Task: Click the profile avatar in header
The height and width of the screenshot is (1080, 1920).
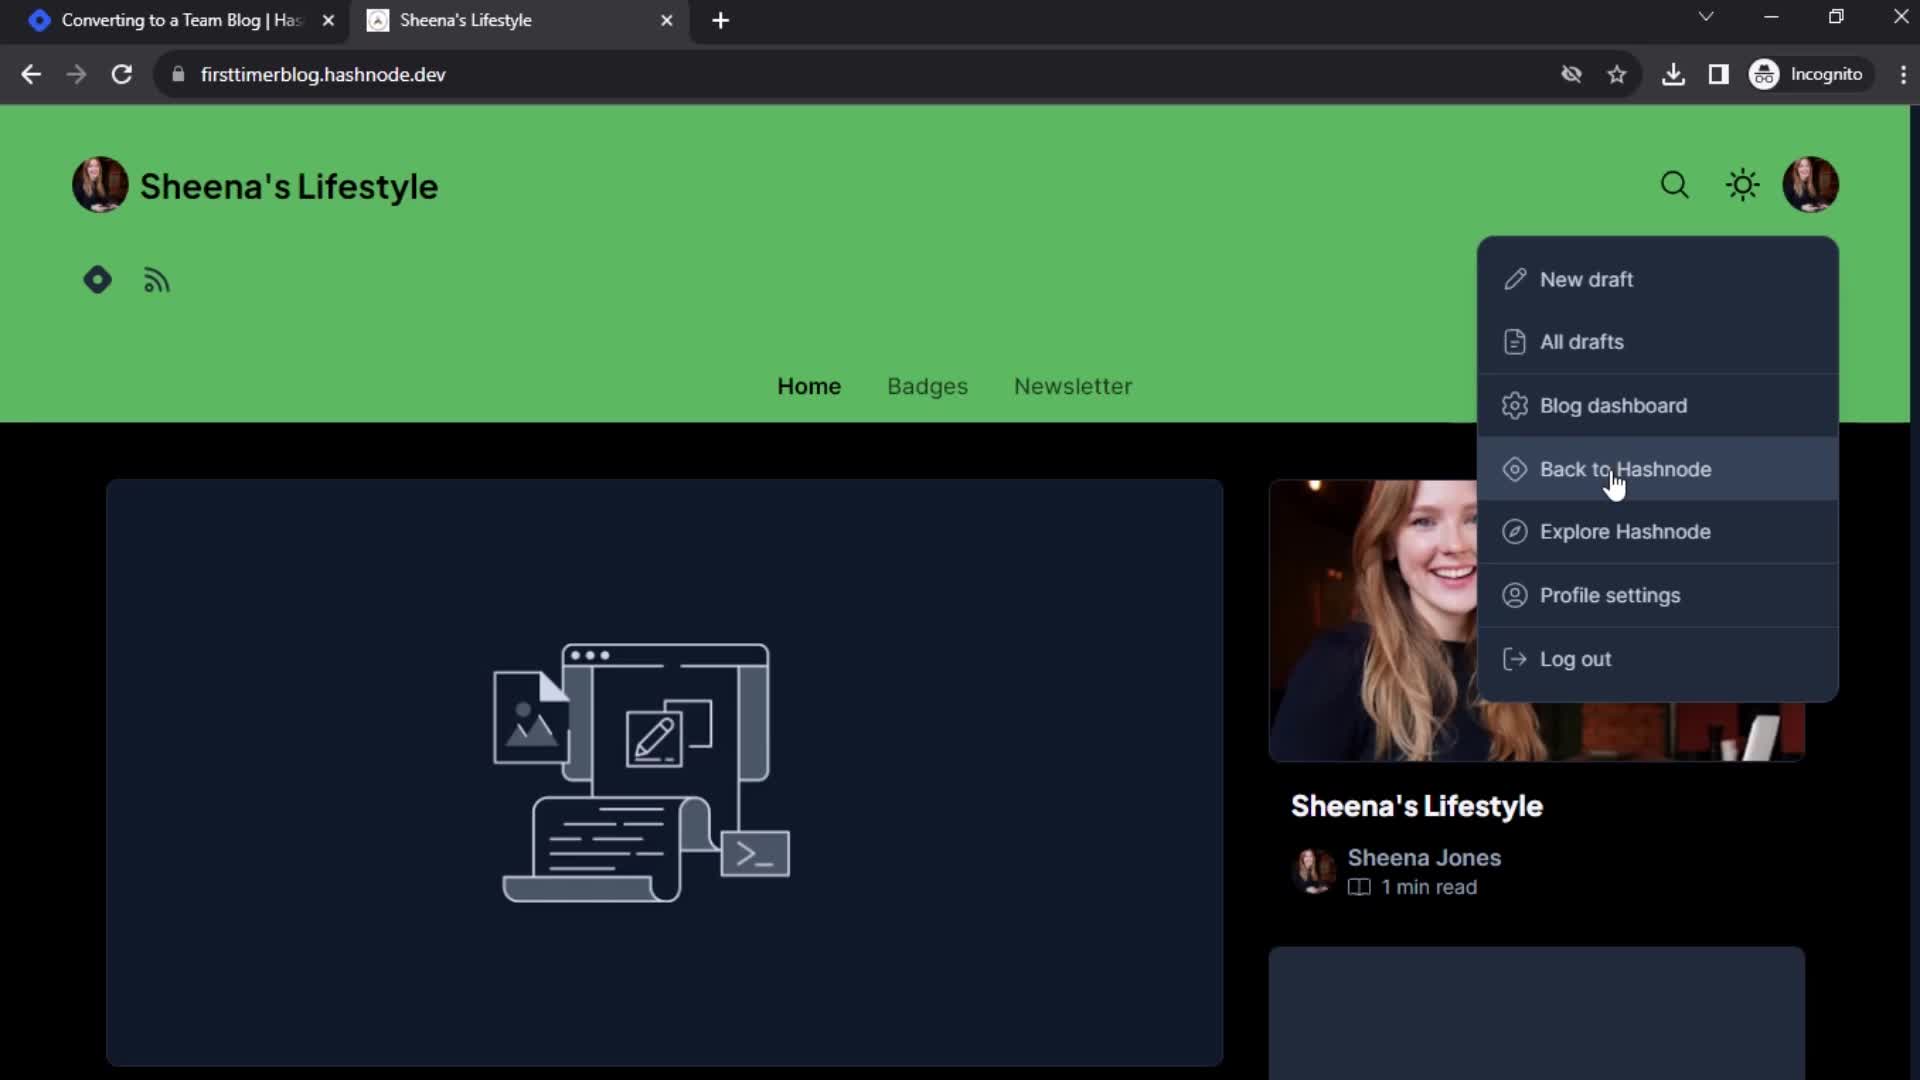Action: 1810,185
